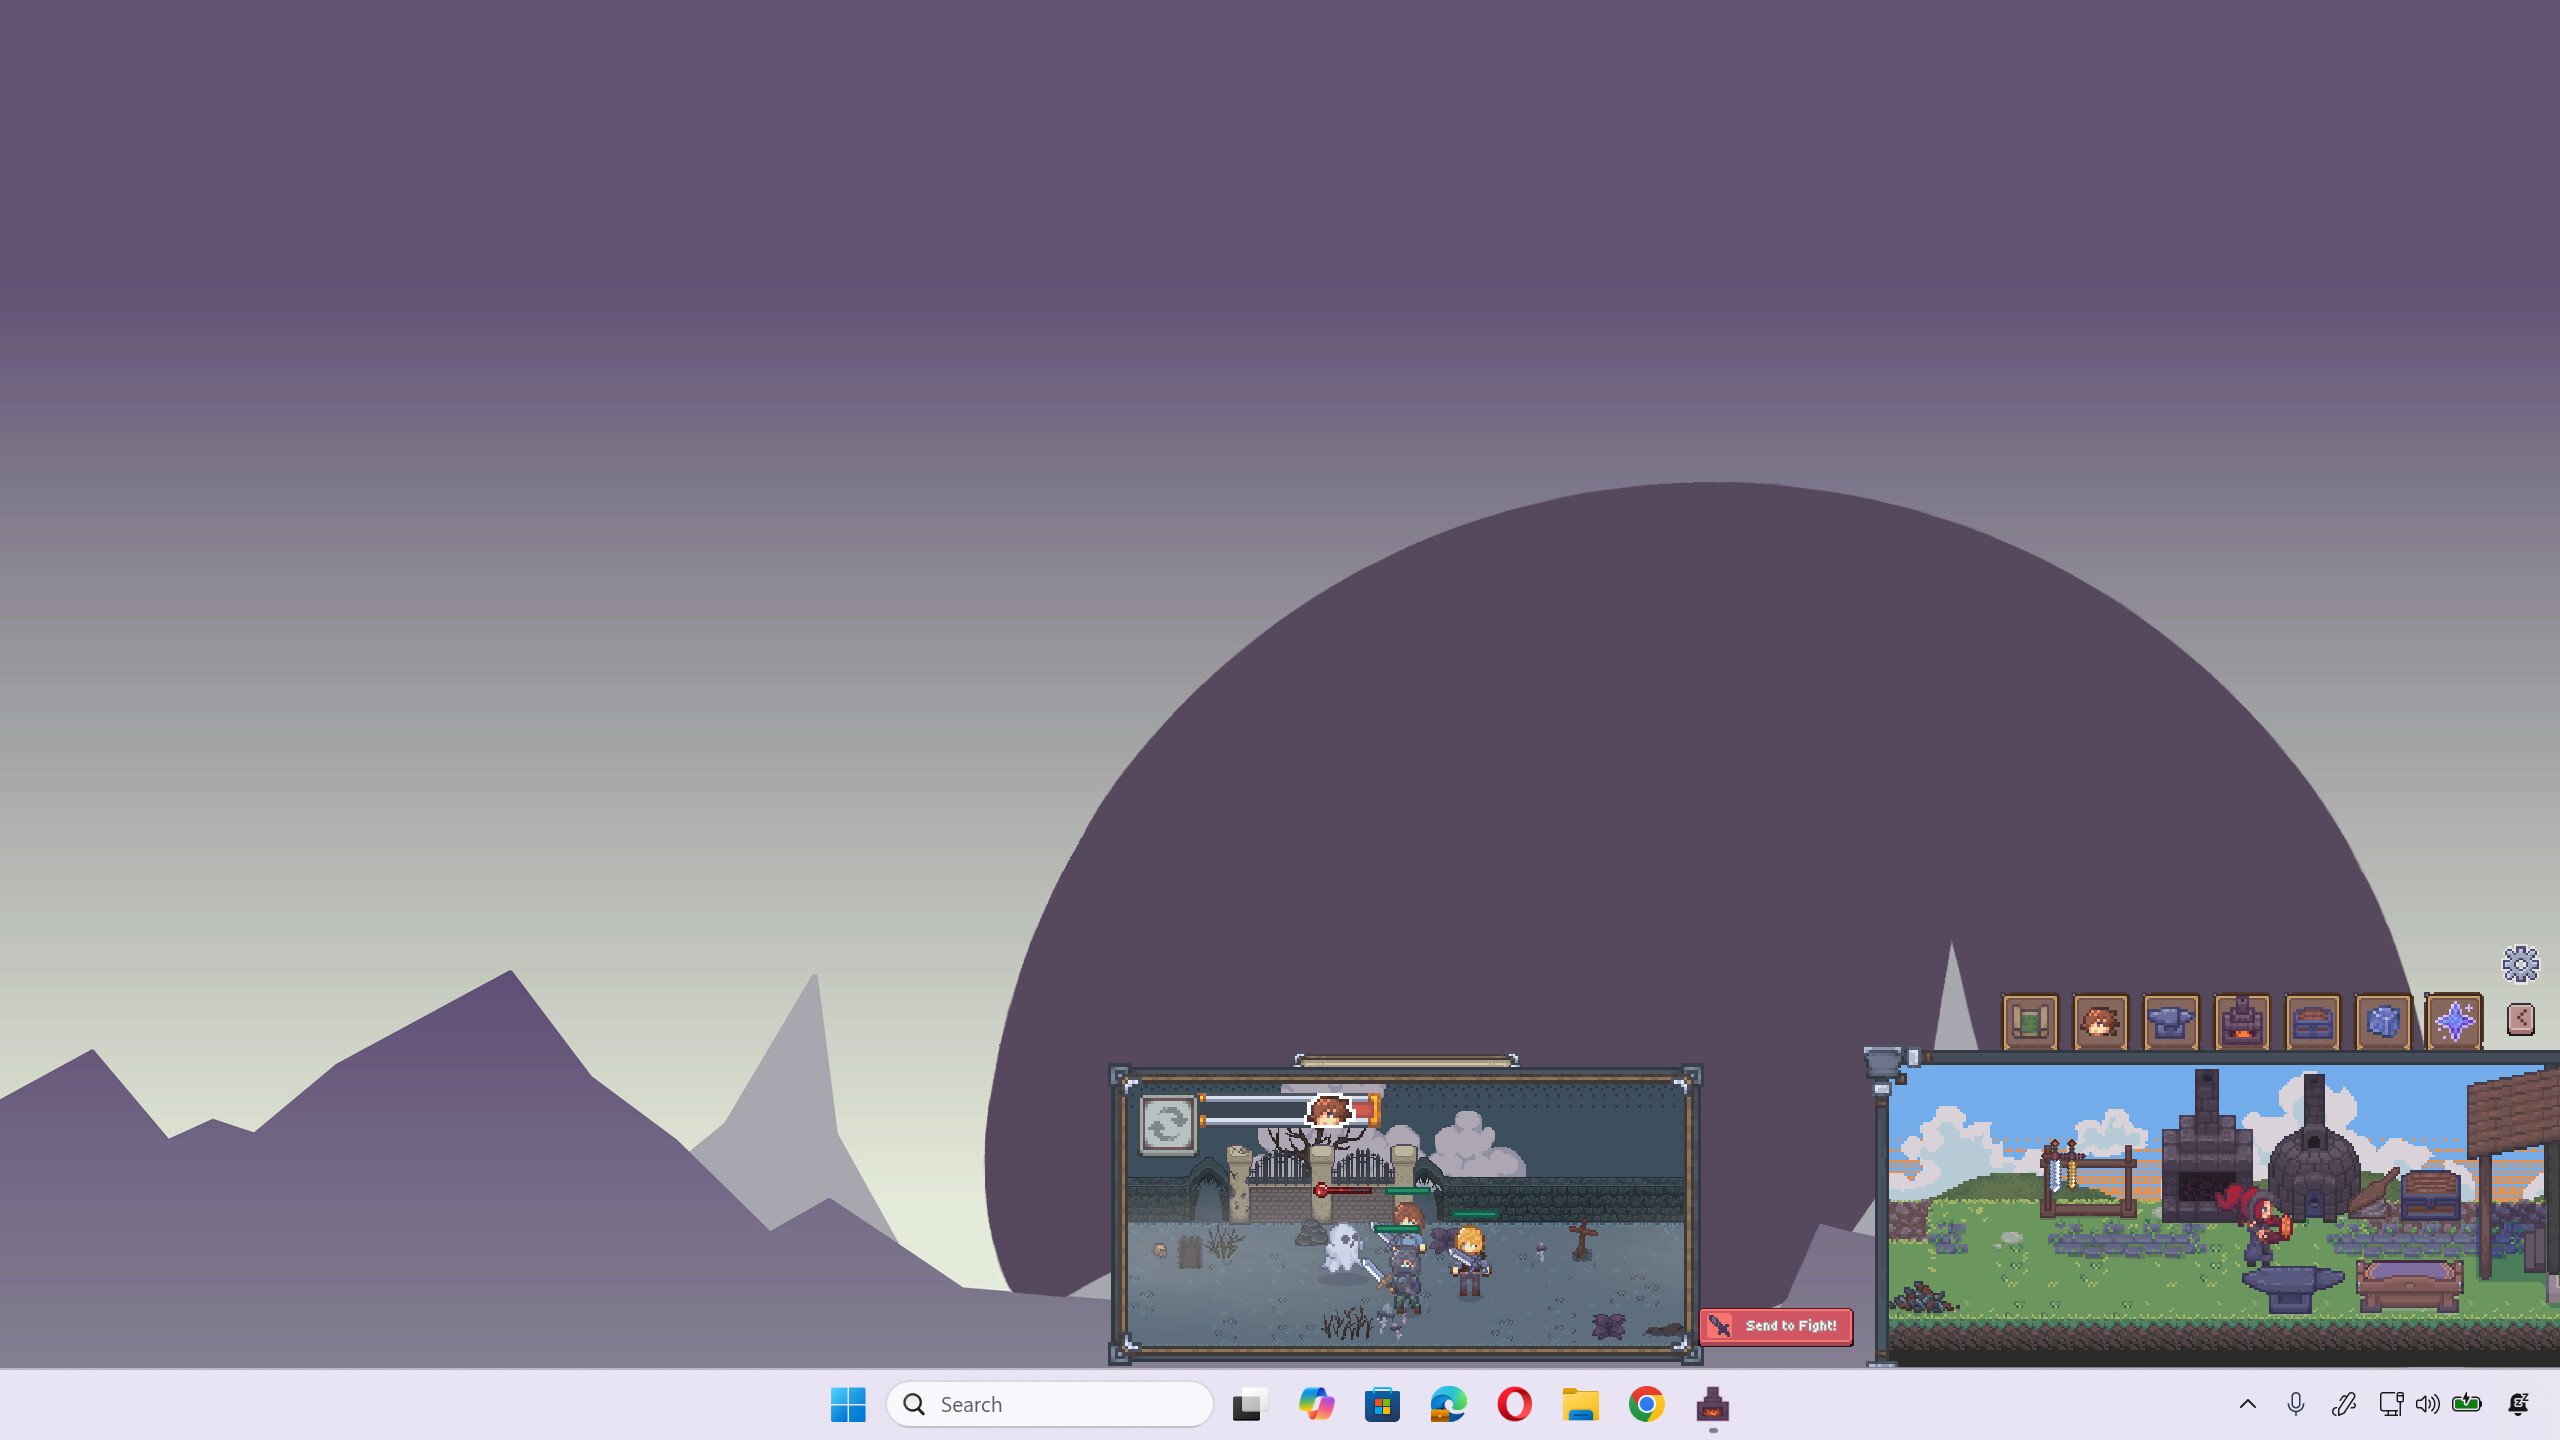Open the notification bell in tray
This screenshot has width=2560, height=1440.
[x=2518, y=1404]
